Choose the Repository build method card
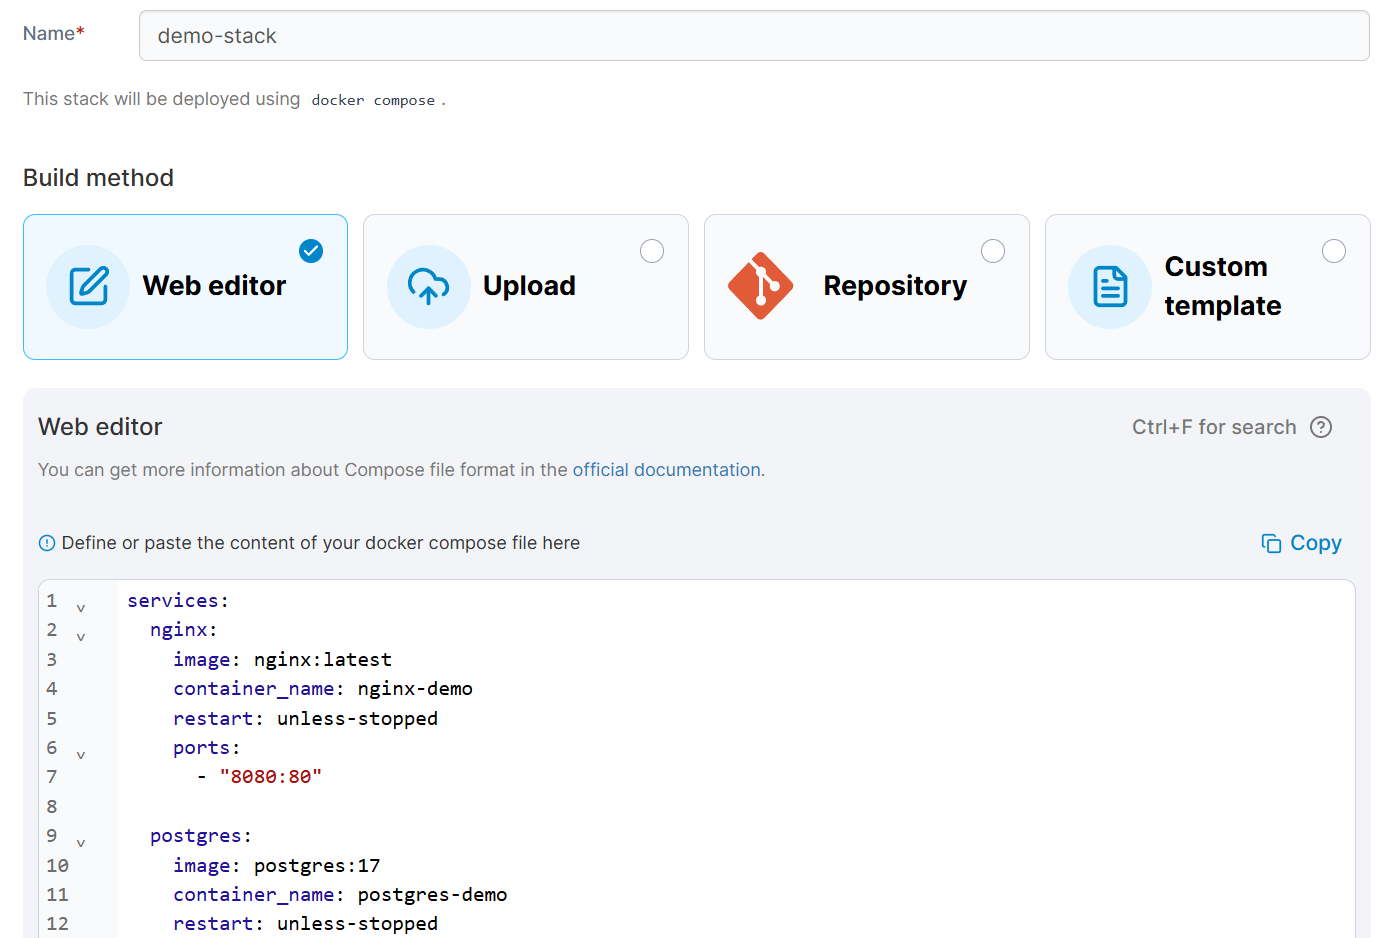This screenshot has width=1384, height=938. click(867, 287)
